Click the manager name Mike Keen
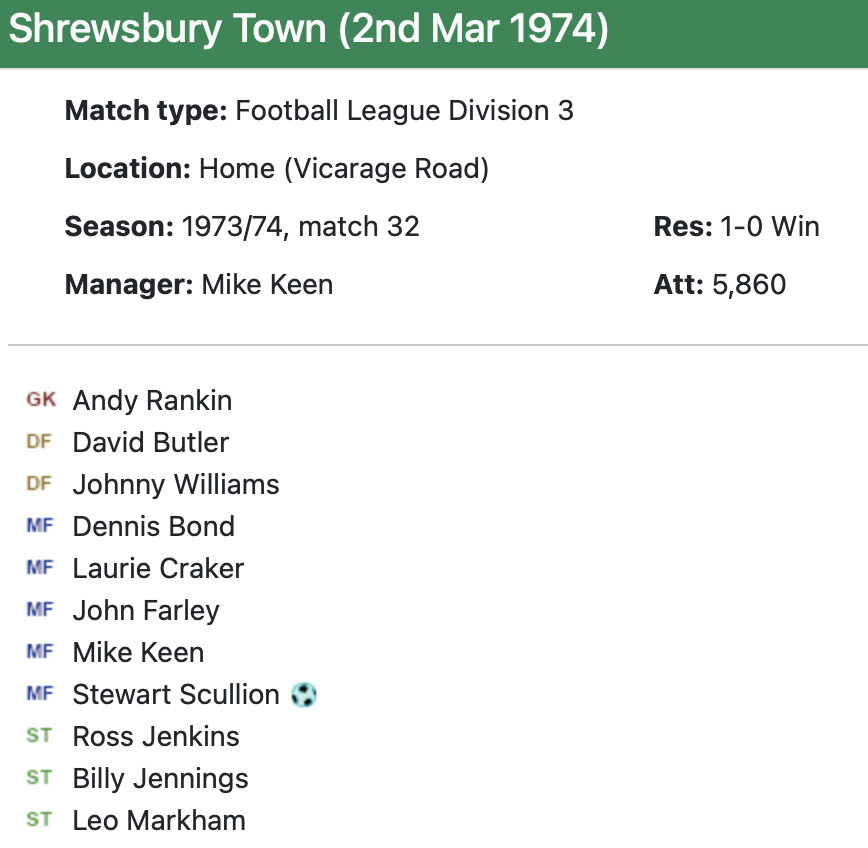The height and width of the screenshot is (848, 868). (267, 285)
